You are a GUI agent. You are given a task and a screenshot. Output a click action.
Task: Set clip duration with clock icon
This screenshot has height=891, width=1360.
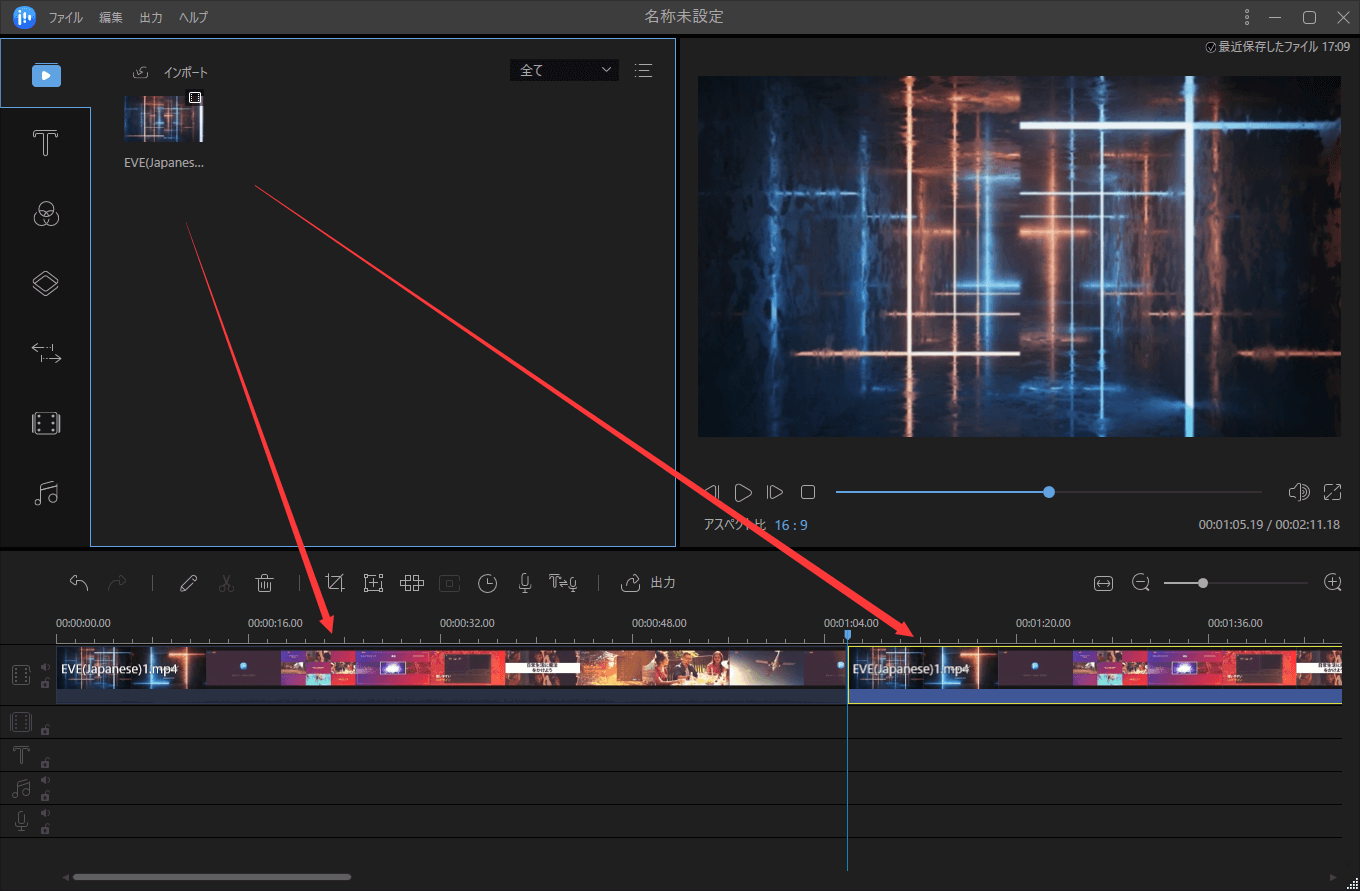point(487,583)
